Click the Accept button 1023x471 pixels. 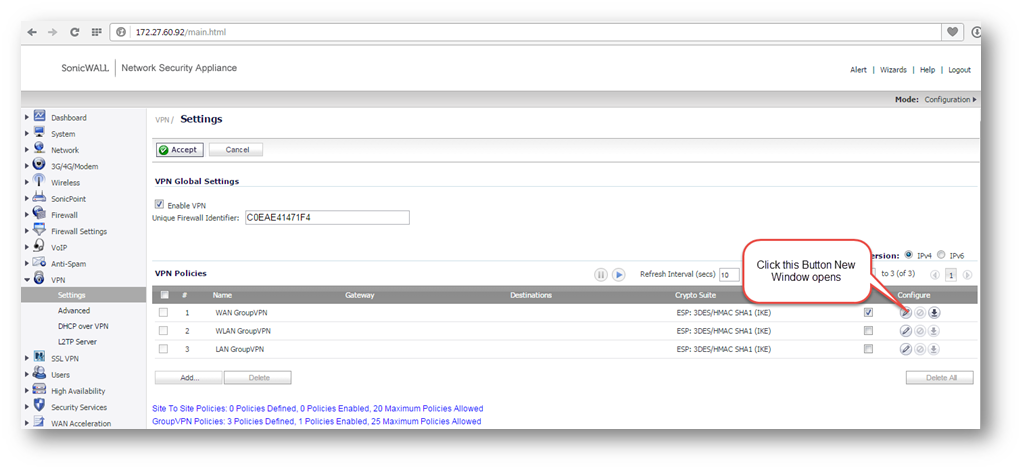[x=180, y=150]
